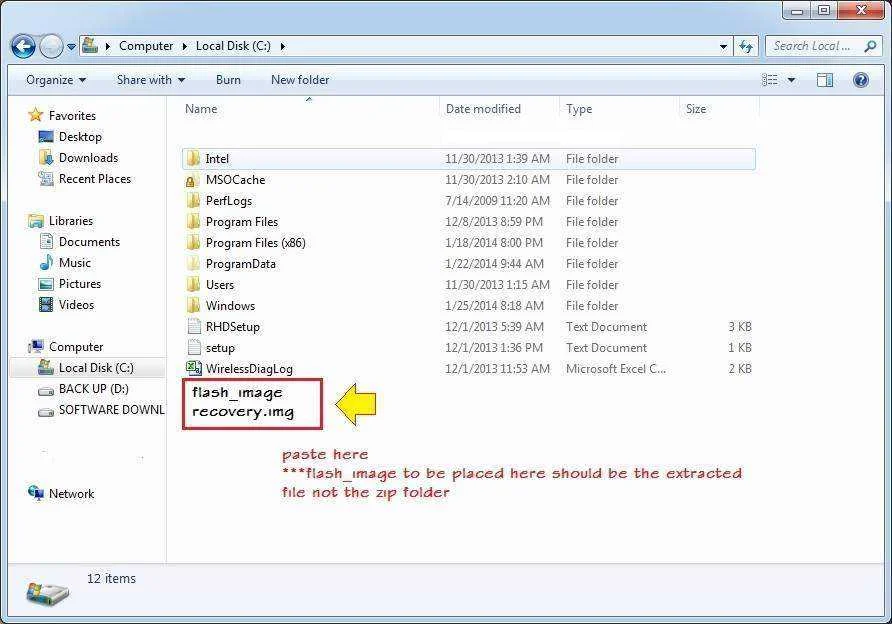
Task: Click the Burn toolbar button
Action: click(x=228, y=80)
